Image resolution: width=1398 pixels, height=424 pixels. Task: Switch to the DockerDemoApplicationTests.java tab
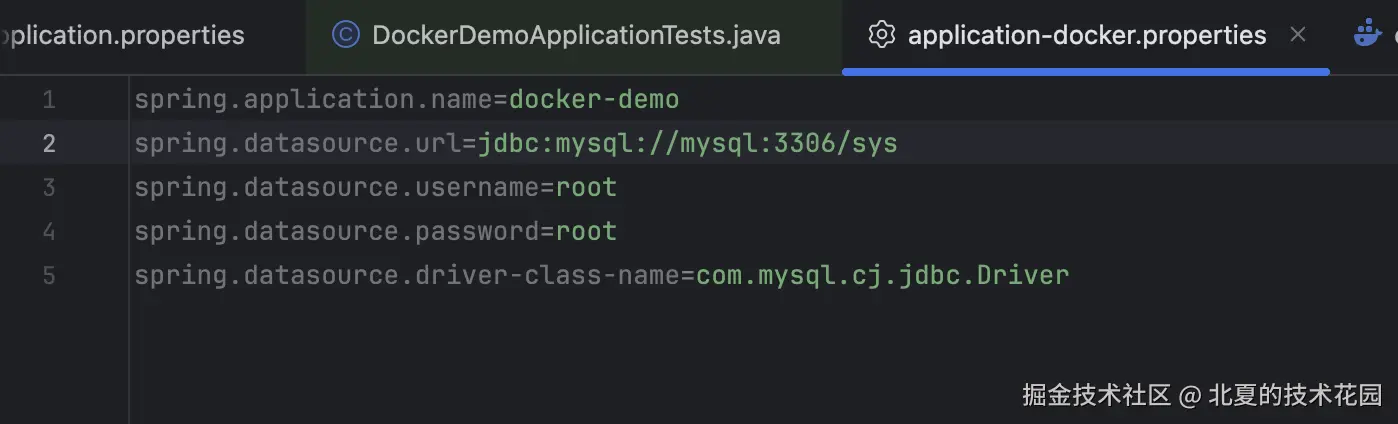click(575, 35)
